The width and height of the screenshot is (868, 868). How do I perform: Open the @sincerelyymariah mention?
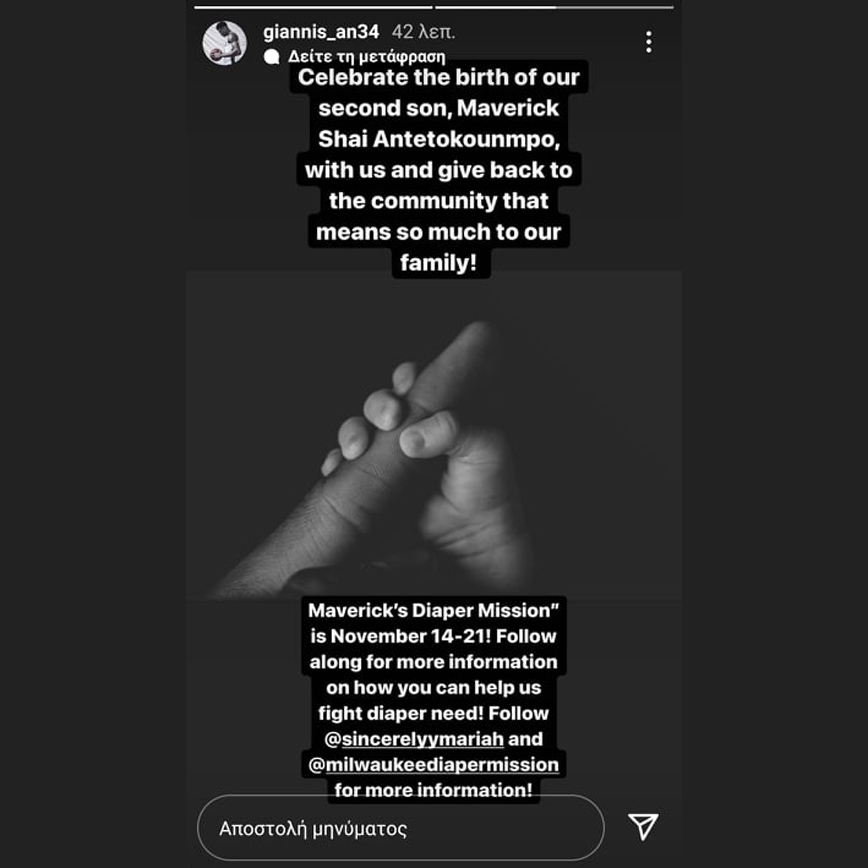414,739
